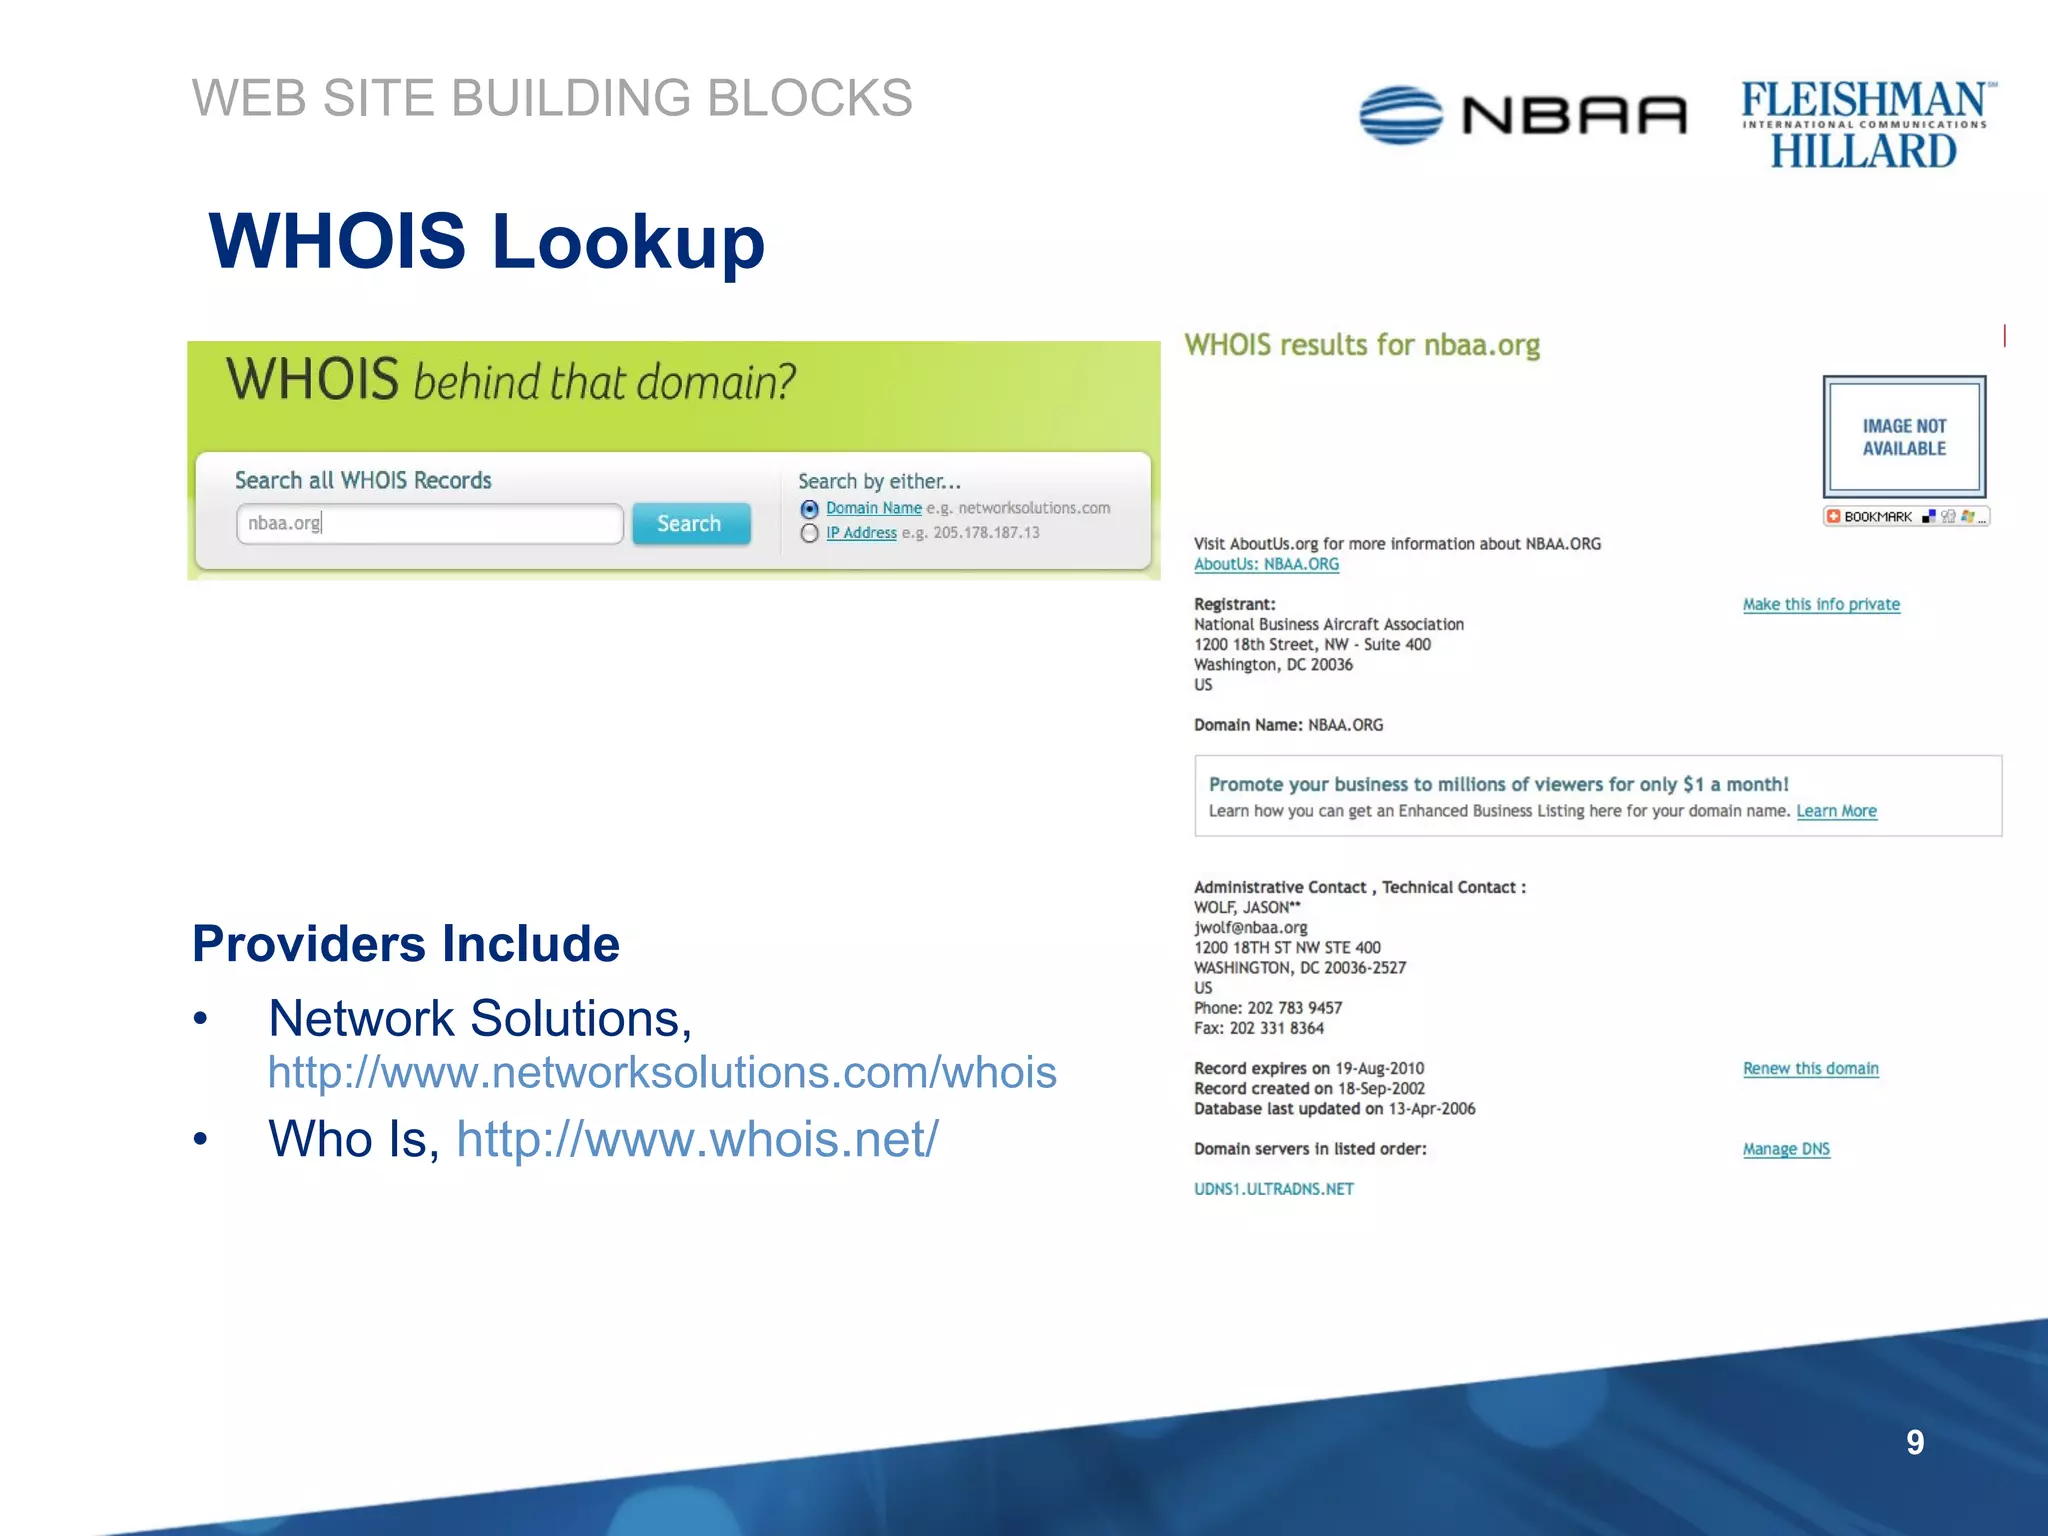Click Make this info private link
The image size is (2048, 1536).
pos(1821,604)
